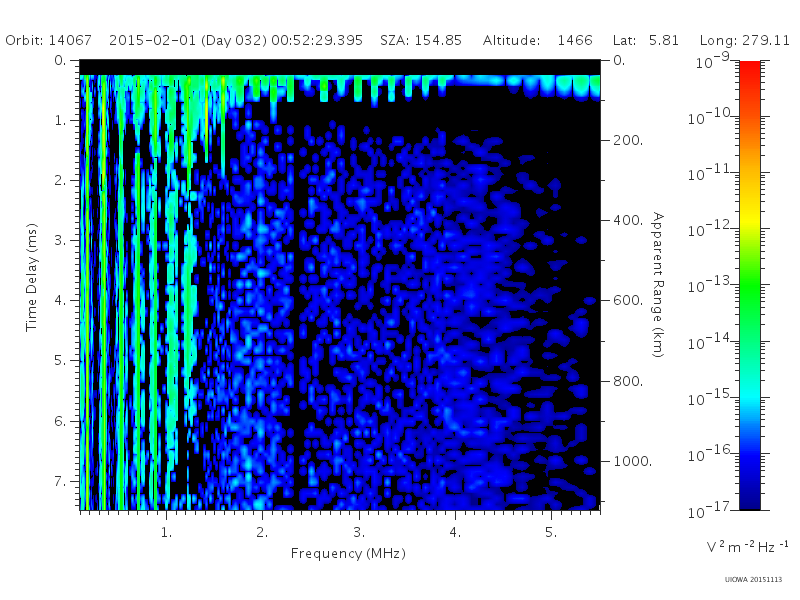Click the '1.' tick on frequency axis
Viewport: 800px width, 600px height.
pos(166,533)
